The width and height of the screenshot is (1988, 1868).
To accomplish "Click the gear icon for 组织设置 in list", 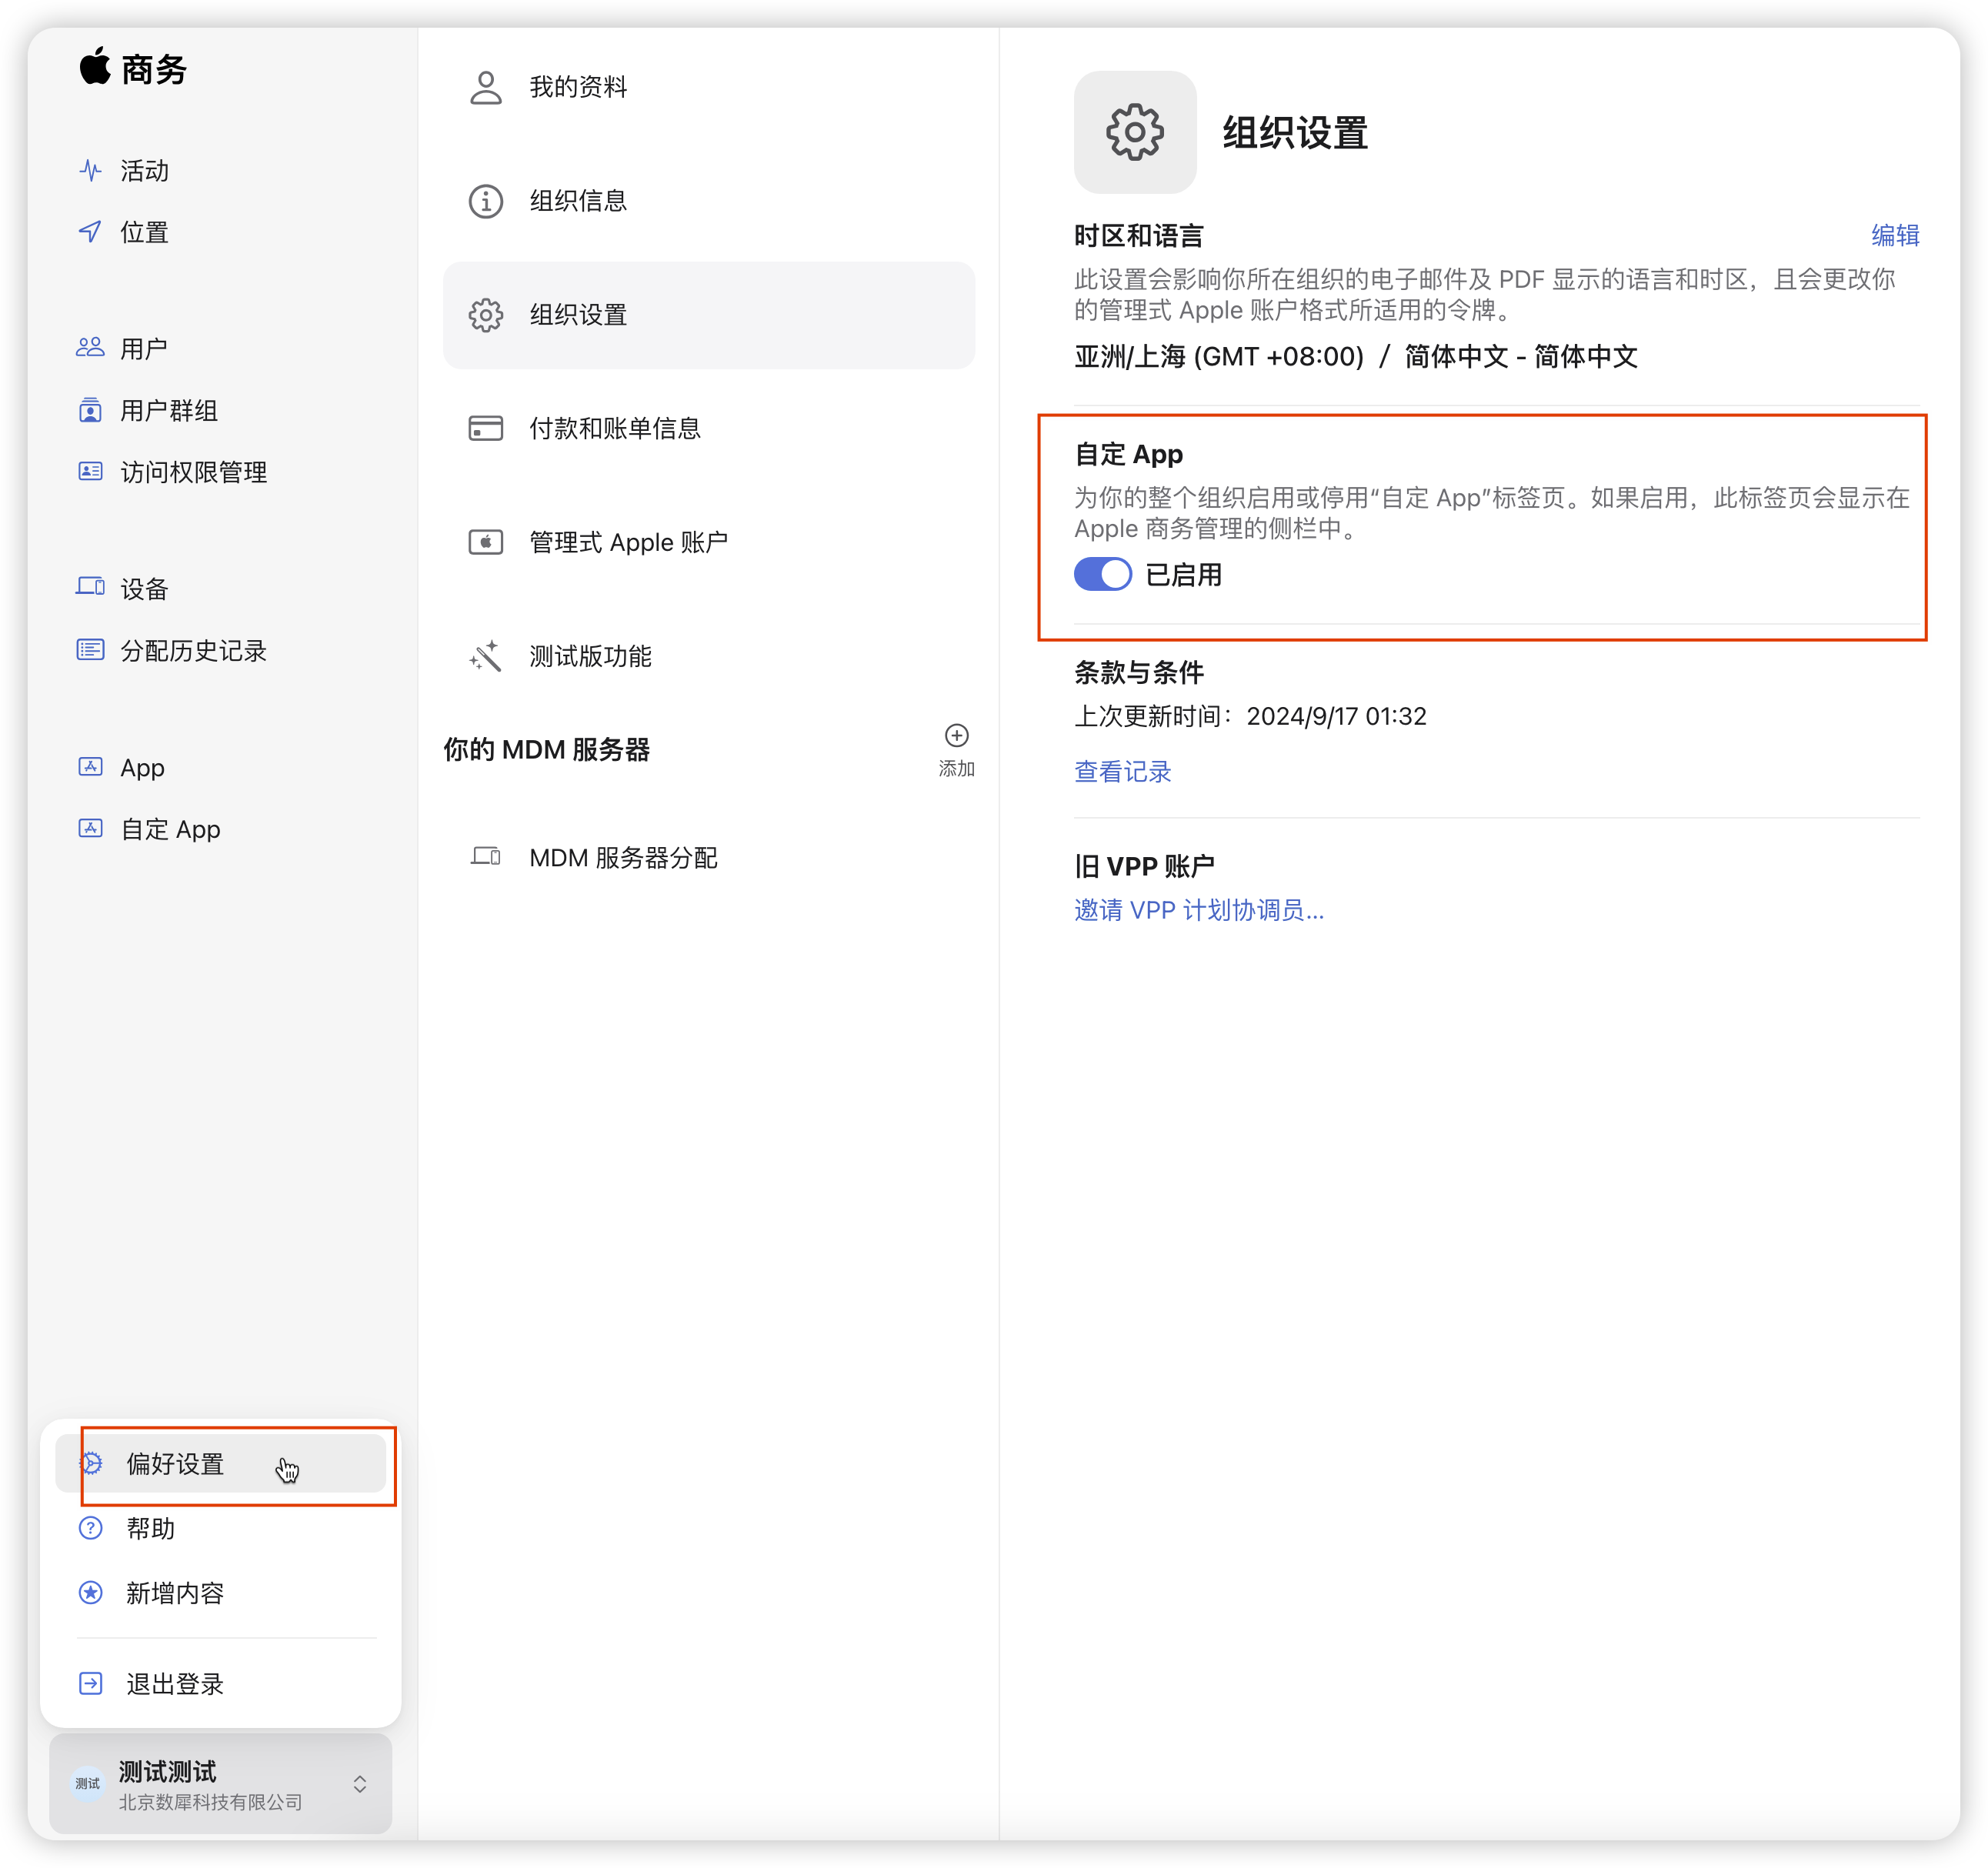I will click(x=486, y=315).
